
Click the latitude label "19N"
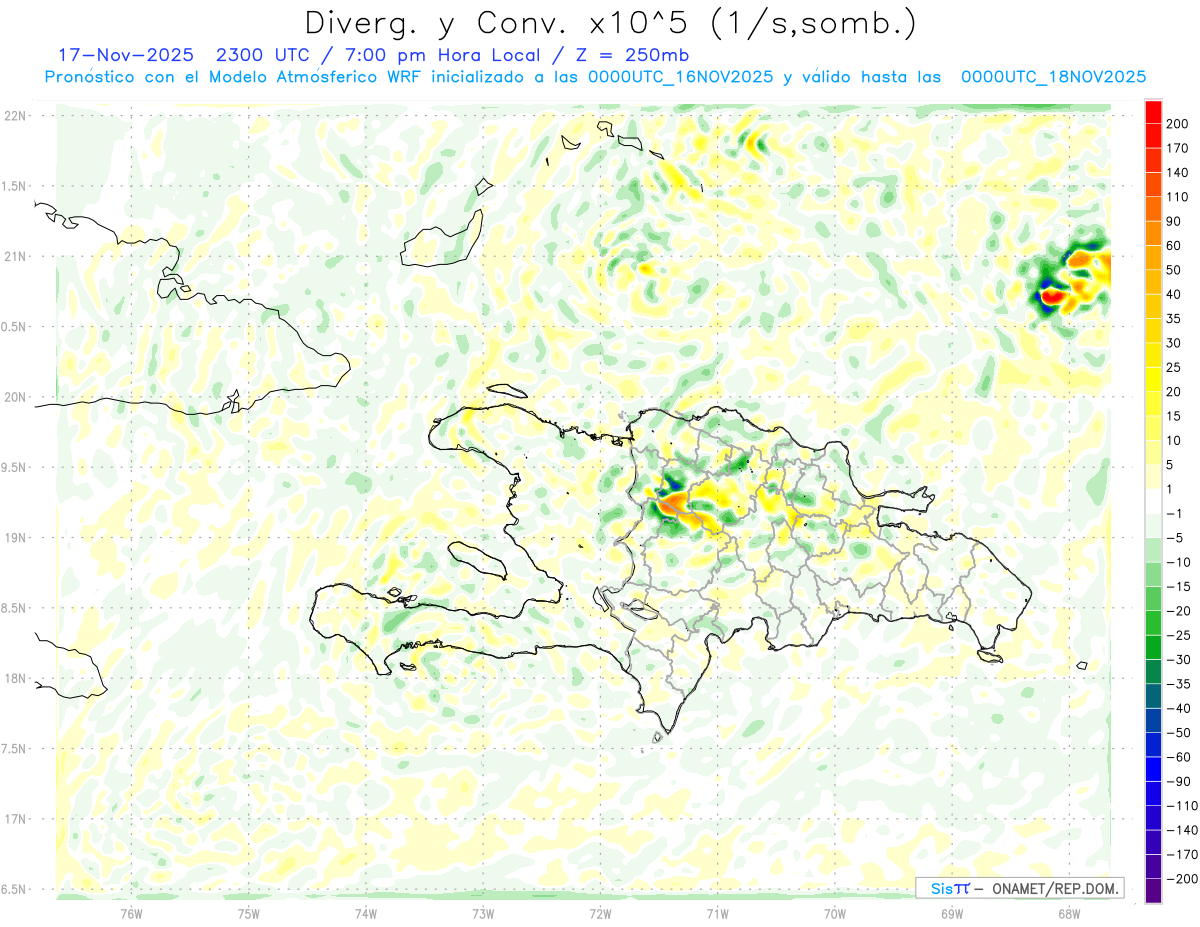tap(15, 538)
